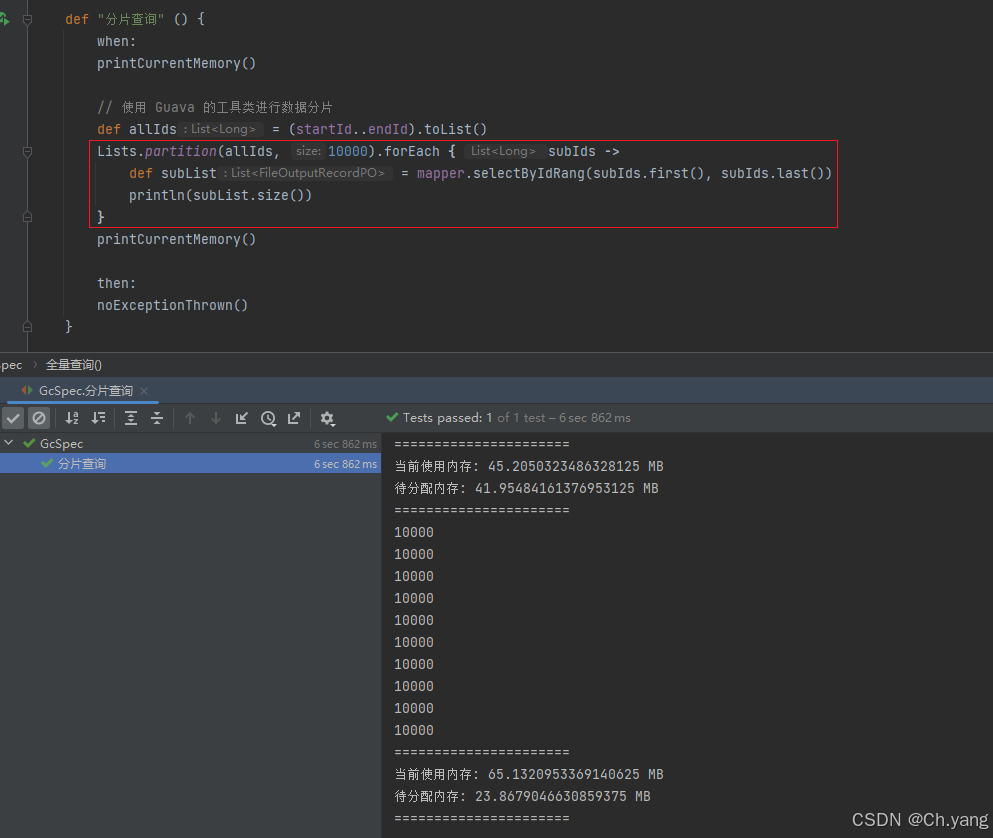Click the List<FileOutputRecordPO> type inlay hint
993x838 pixels.
coord(307,173)
